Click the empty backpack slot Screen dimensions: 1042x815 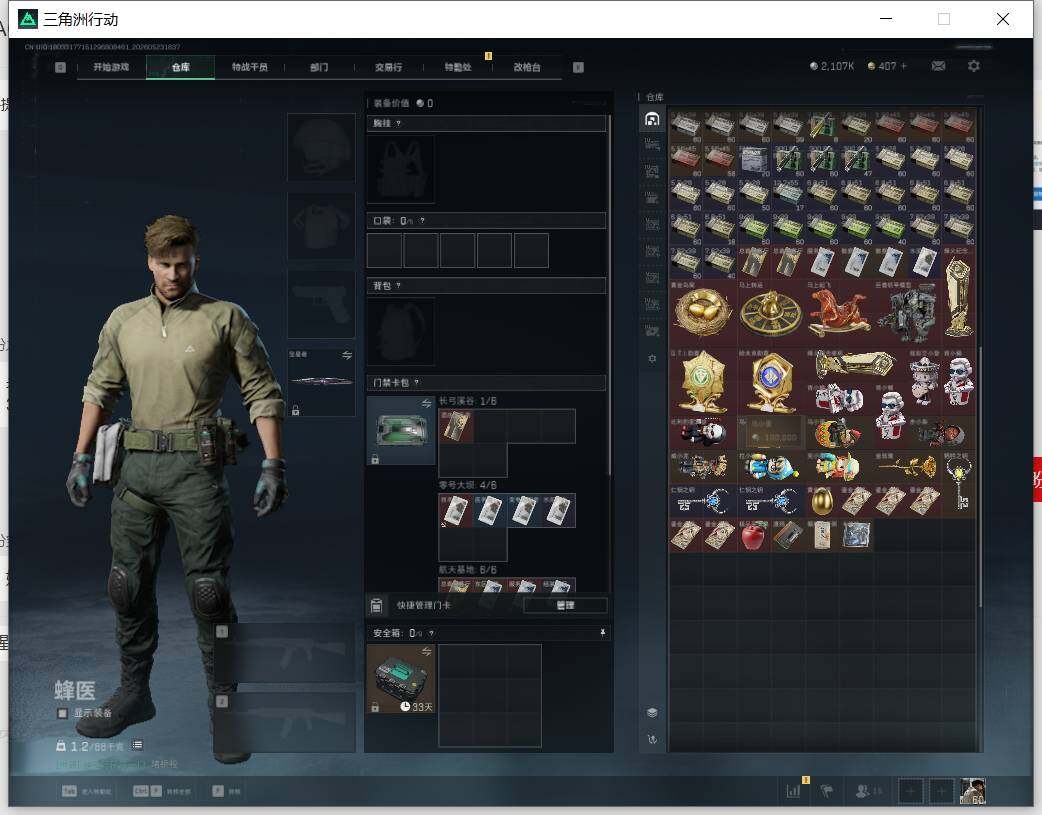click(401, 331)
